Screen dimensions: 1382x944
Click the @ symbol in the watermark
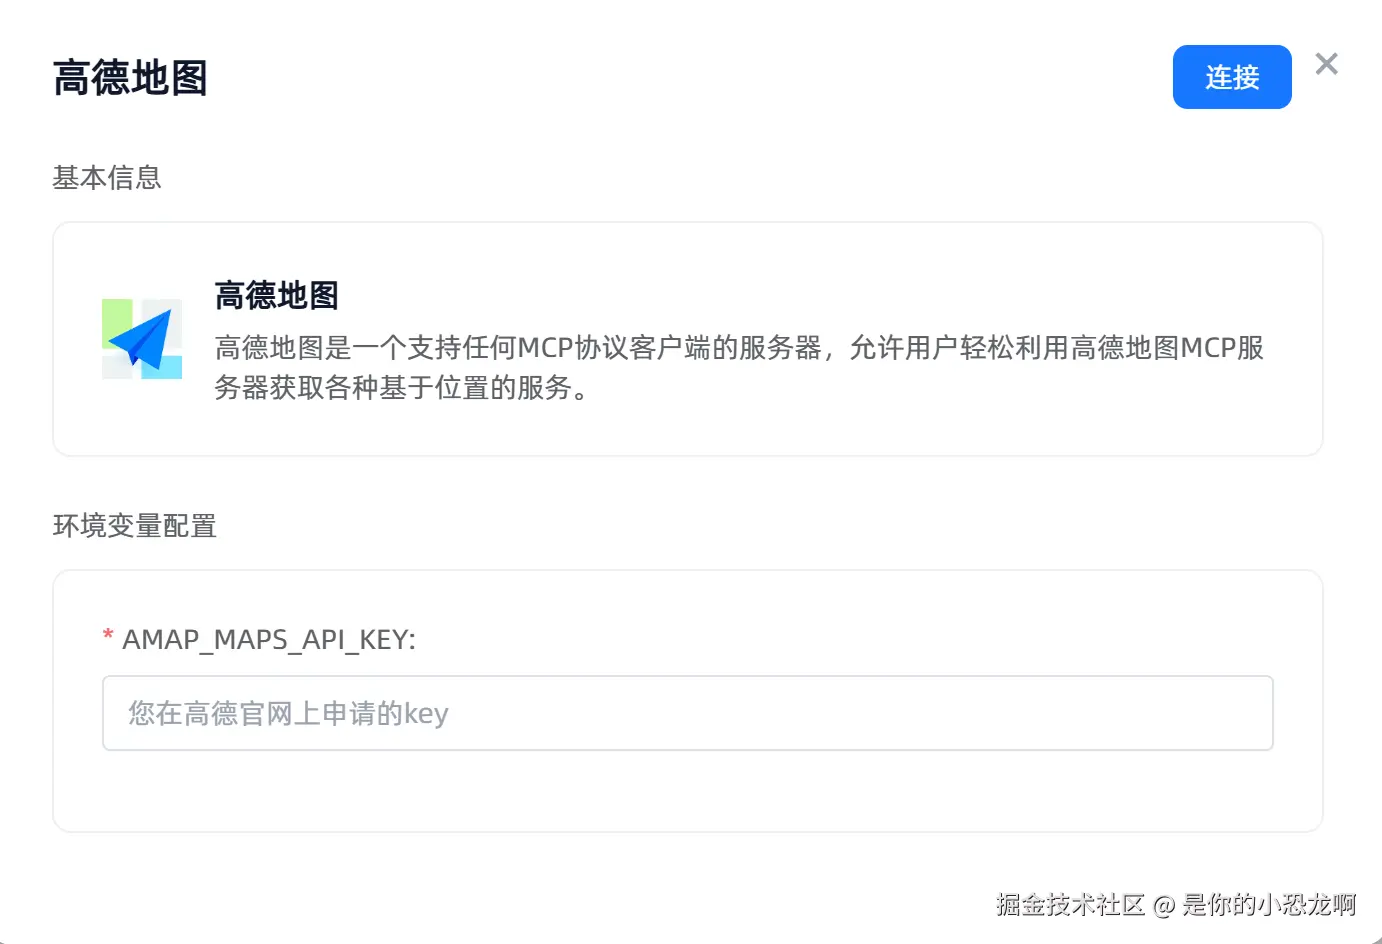(x=1163, y=906)
